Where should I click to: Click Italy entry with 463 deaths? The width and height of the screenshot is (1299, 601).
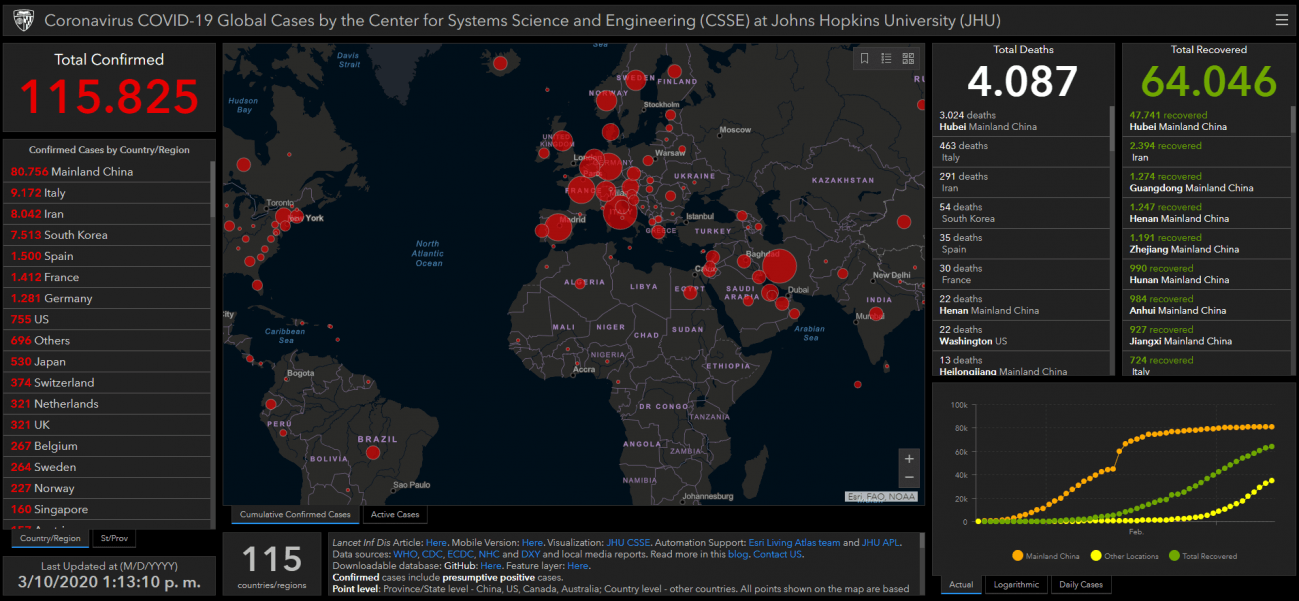pyautogui.click(x=1022, y=151)
